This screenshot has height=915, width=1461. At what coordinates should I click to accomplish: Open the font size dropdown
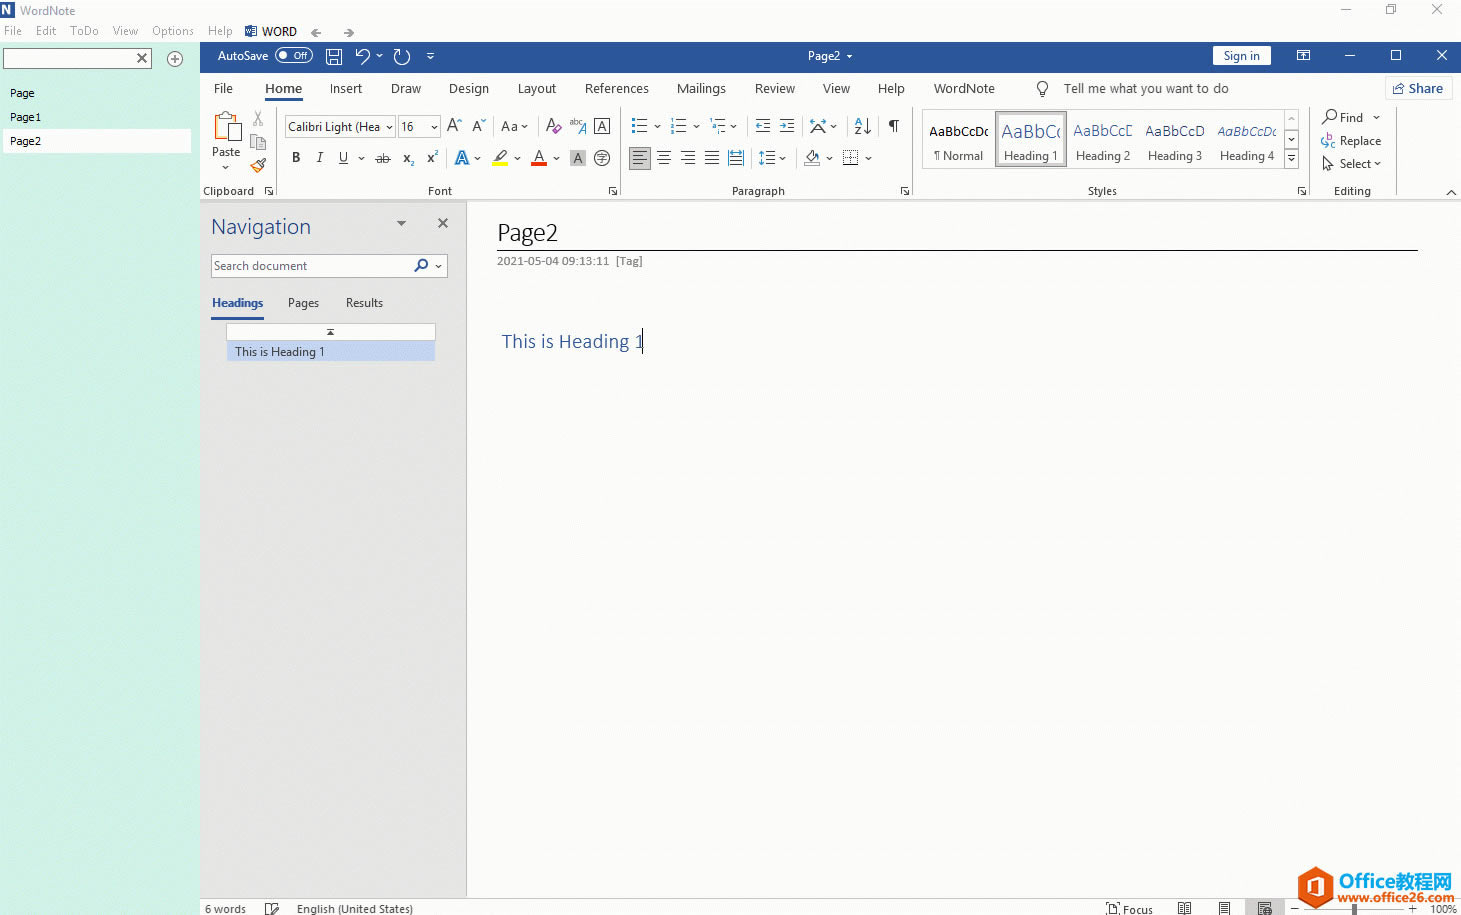[434, 127]
